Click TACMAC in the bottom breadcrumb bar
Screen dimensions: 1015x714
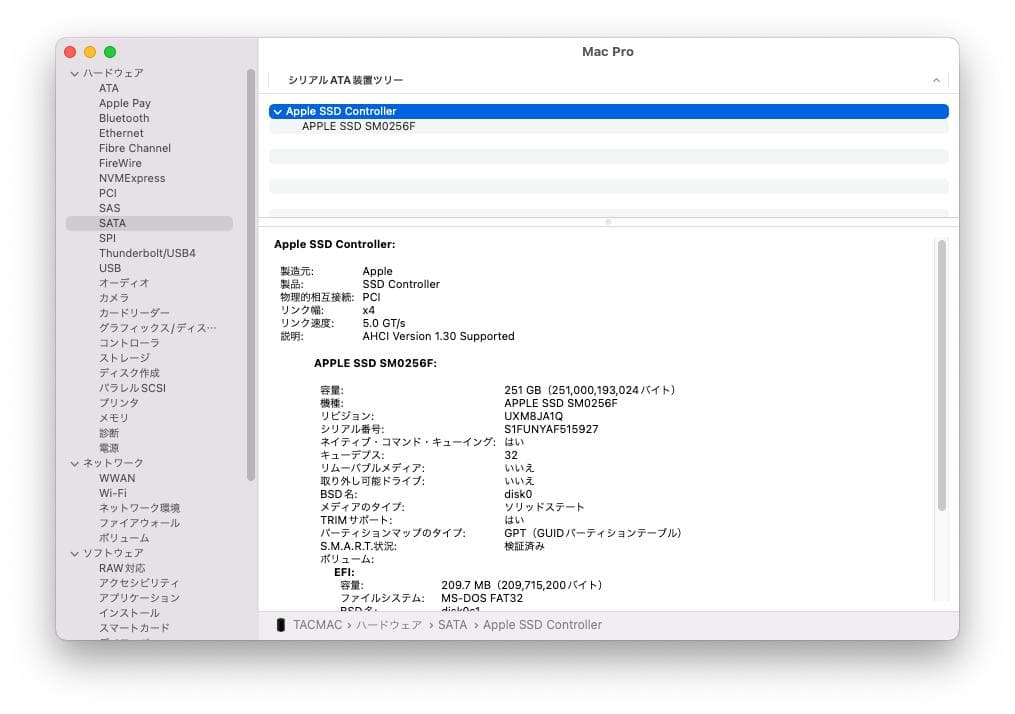pyautogui.click(x=316, y=624)
